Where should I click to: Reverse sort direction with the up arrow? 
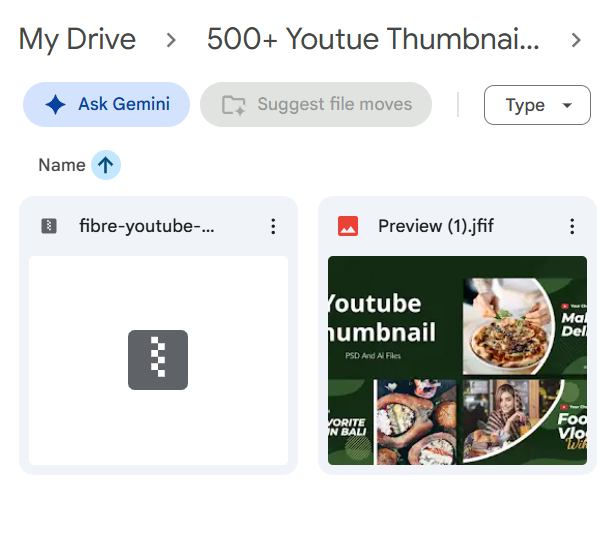tap(106, 165)
